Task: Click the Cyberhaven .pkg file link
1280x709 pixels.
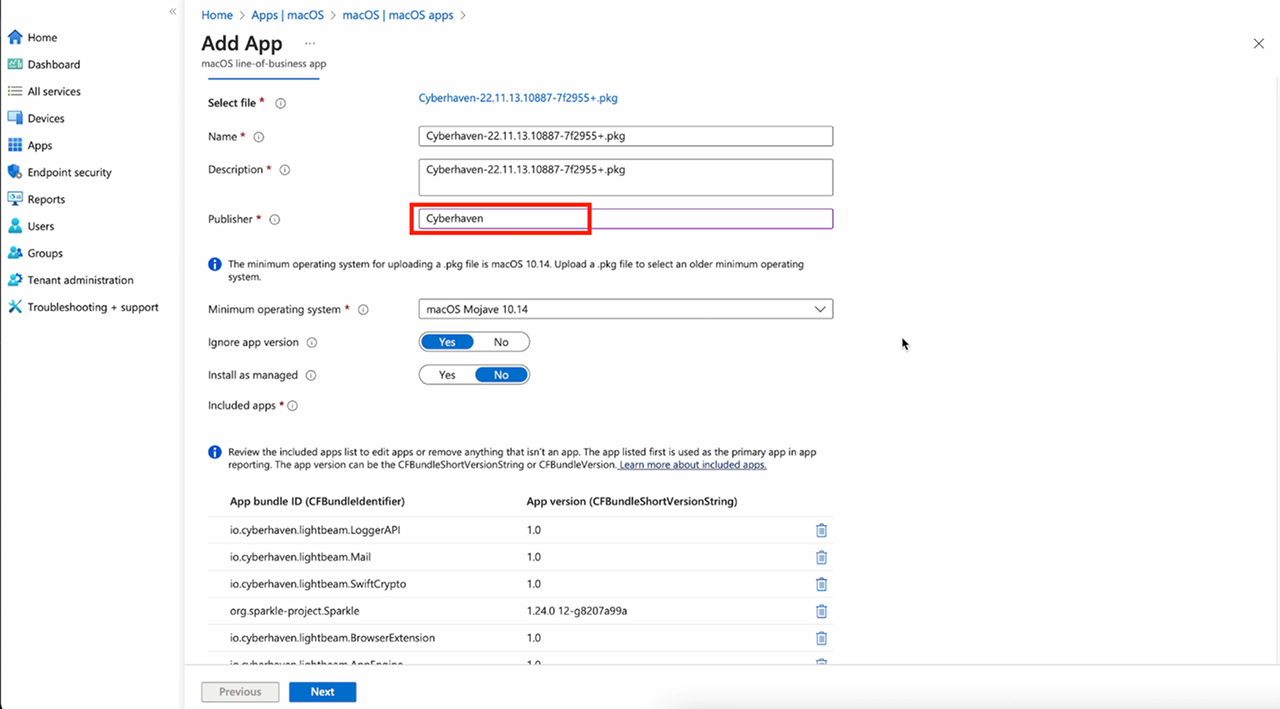Action: 518,98
